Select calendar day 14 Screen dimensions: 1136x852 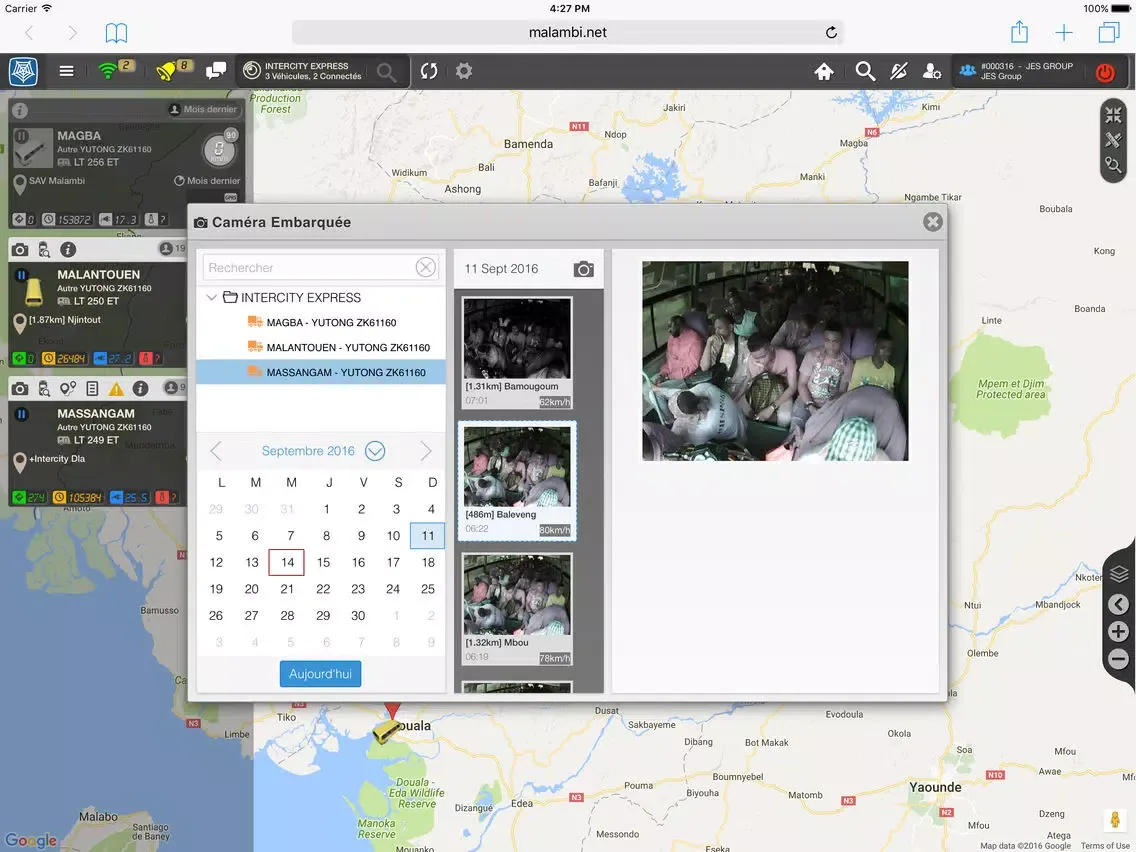[x=287, y=562]
